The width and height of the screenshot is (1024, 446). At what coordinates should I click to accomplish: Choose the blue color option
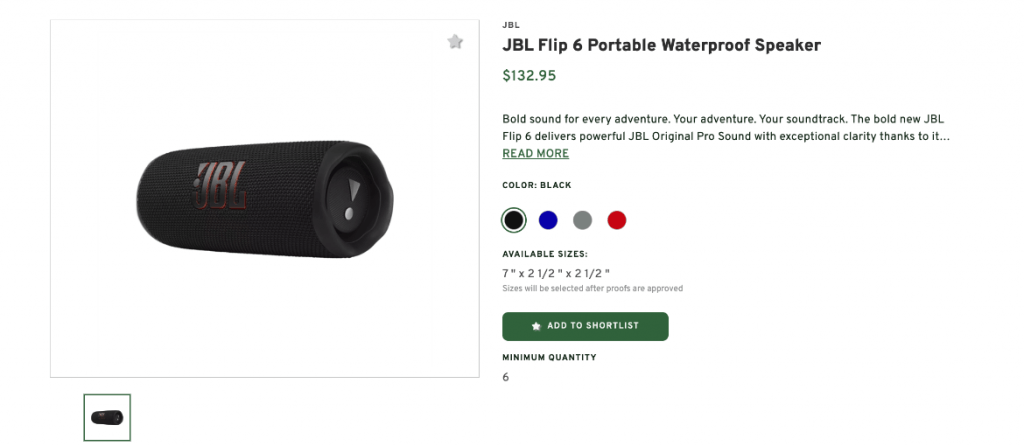coord(548,220)
